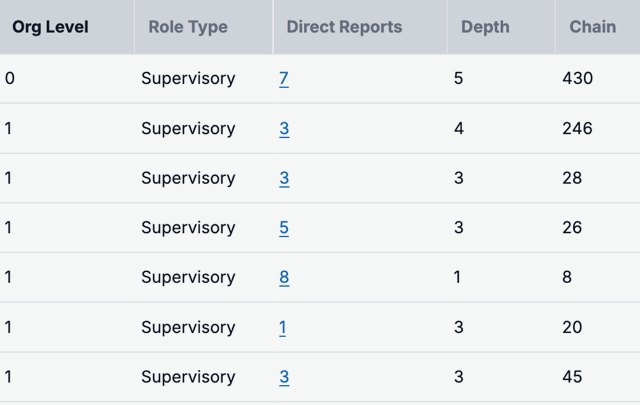Open the direct reports link showing 7

pos(284,79)
